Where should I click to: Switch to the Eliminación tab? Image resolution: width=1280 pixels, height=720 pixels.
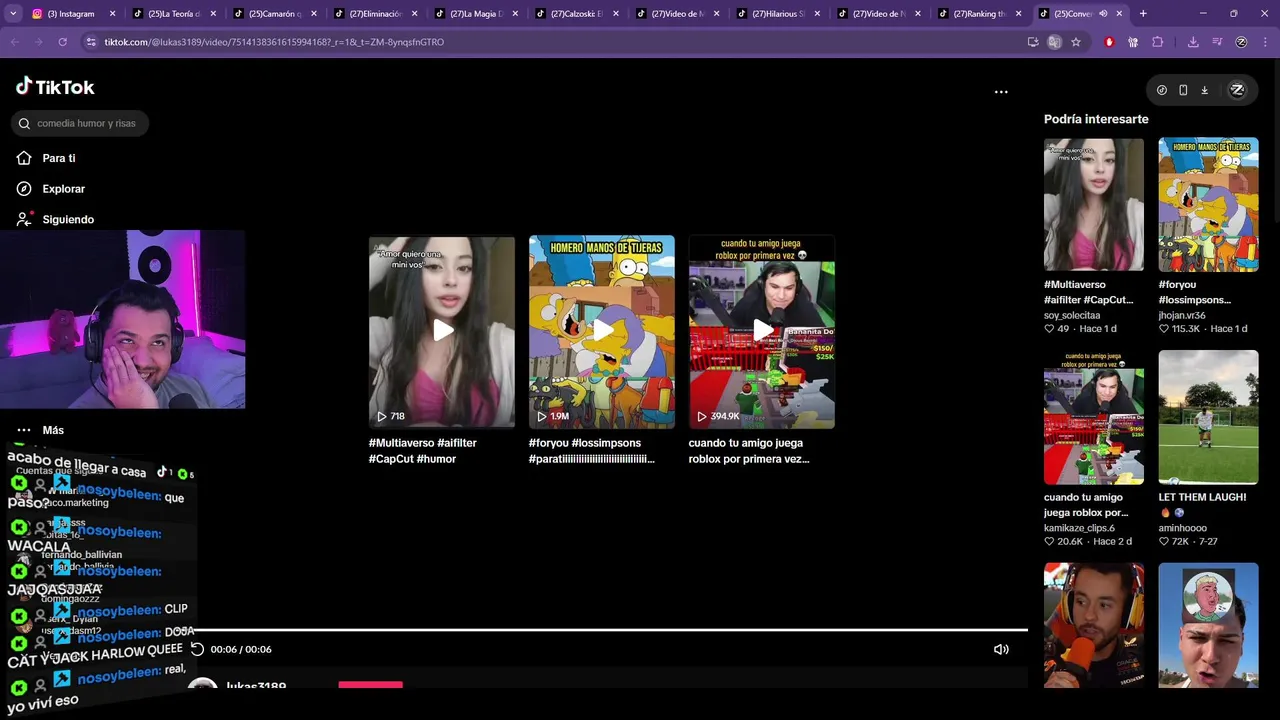click(376, 14)
